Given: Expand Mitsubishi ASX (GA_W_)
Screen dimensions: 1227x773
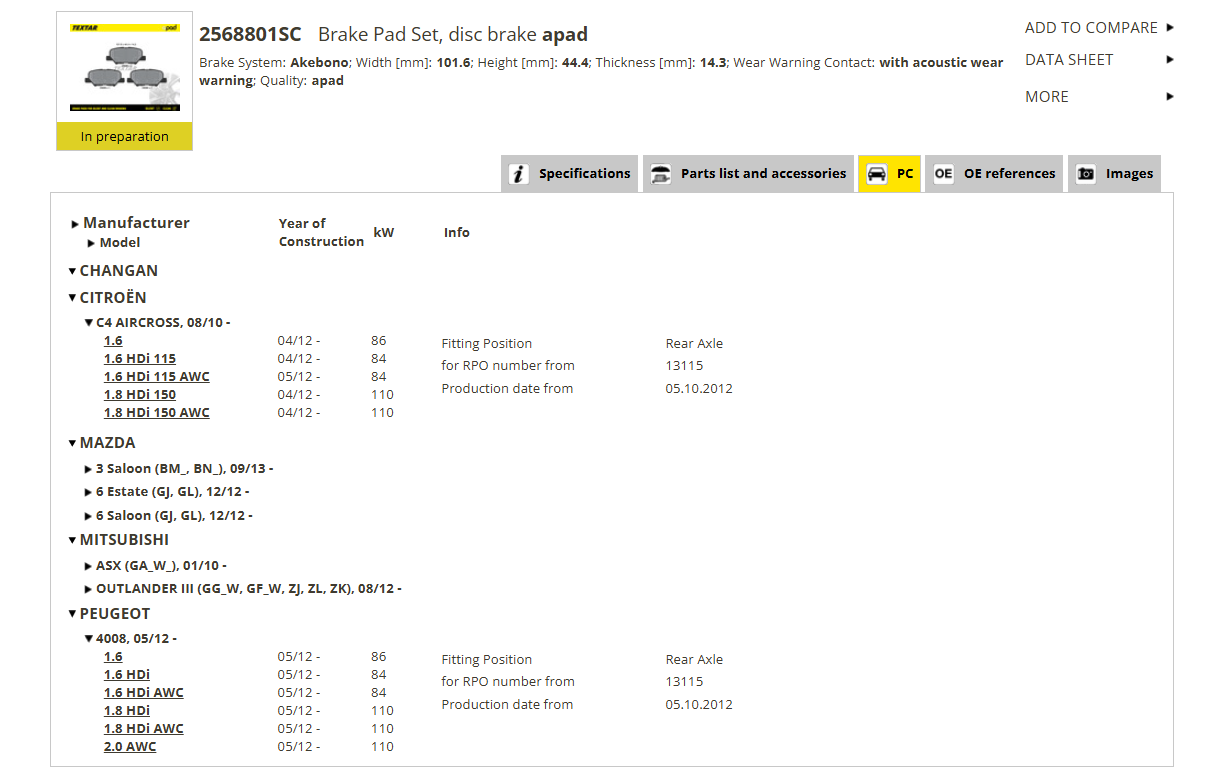Looking at the screenshot, I should pos(156,565).
